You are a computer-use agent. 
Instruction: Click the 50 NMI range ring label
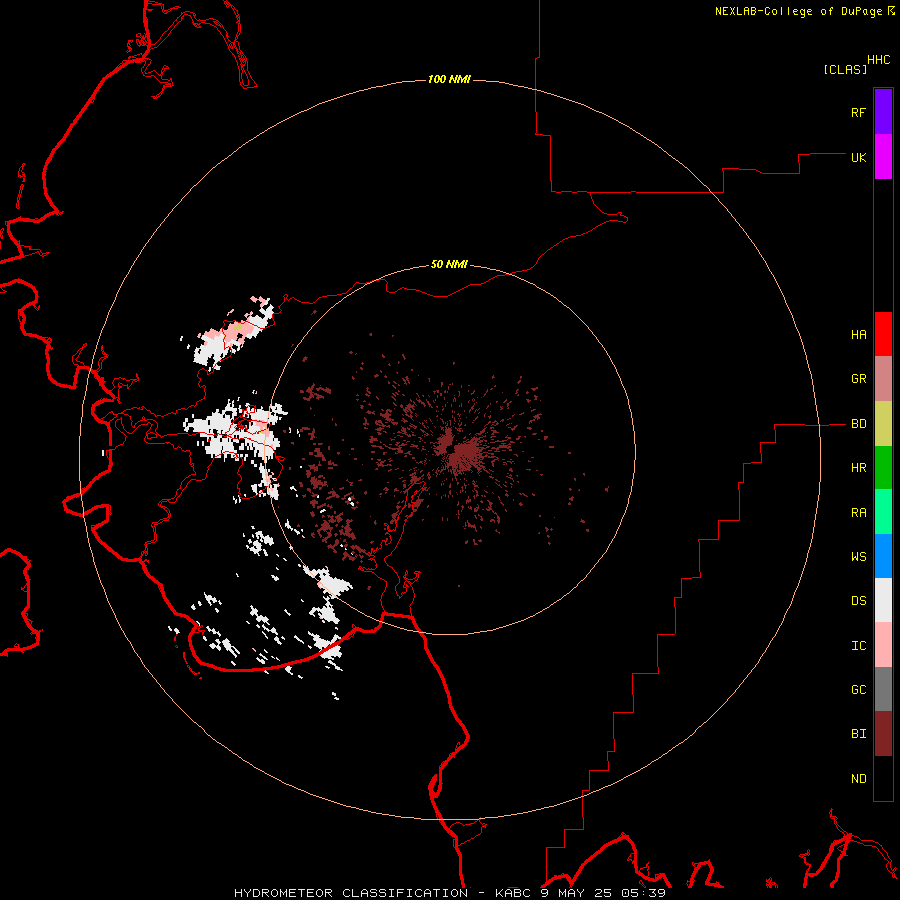point(449,265)
